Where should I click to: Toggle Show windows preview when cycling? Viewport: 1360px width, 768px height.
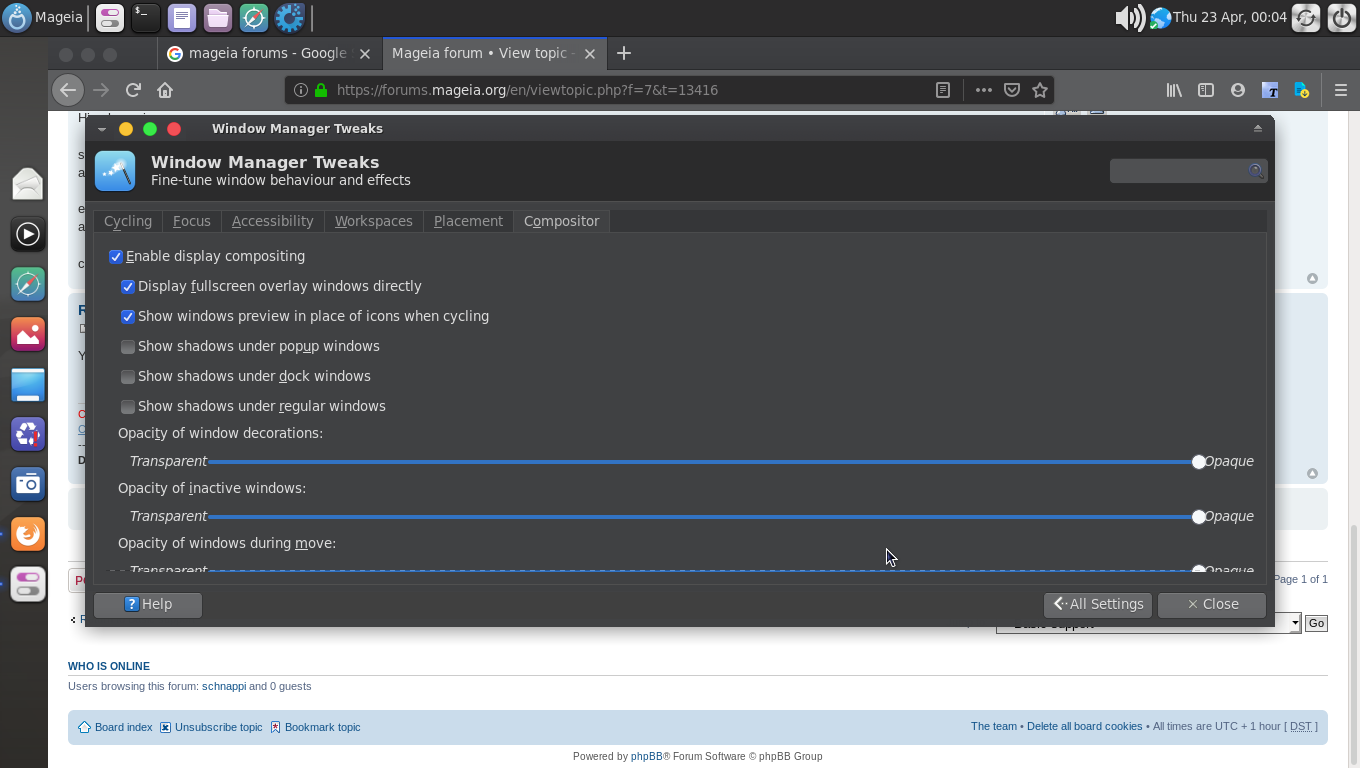pyautogui.click(x=128, y=317)
